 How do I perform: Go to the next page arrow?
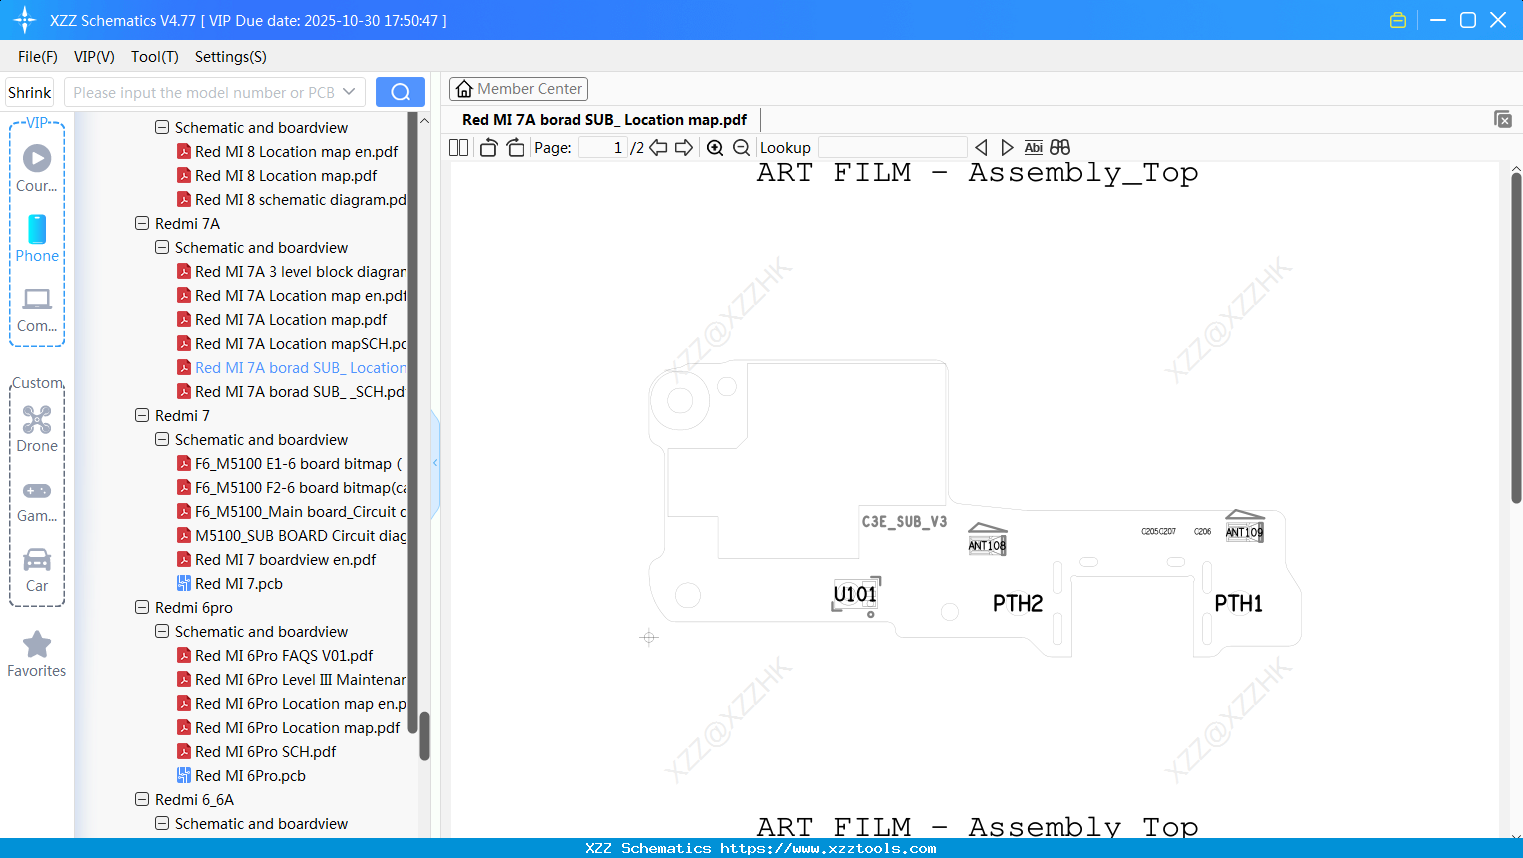(x=684, y=148)
